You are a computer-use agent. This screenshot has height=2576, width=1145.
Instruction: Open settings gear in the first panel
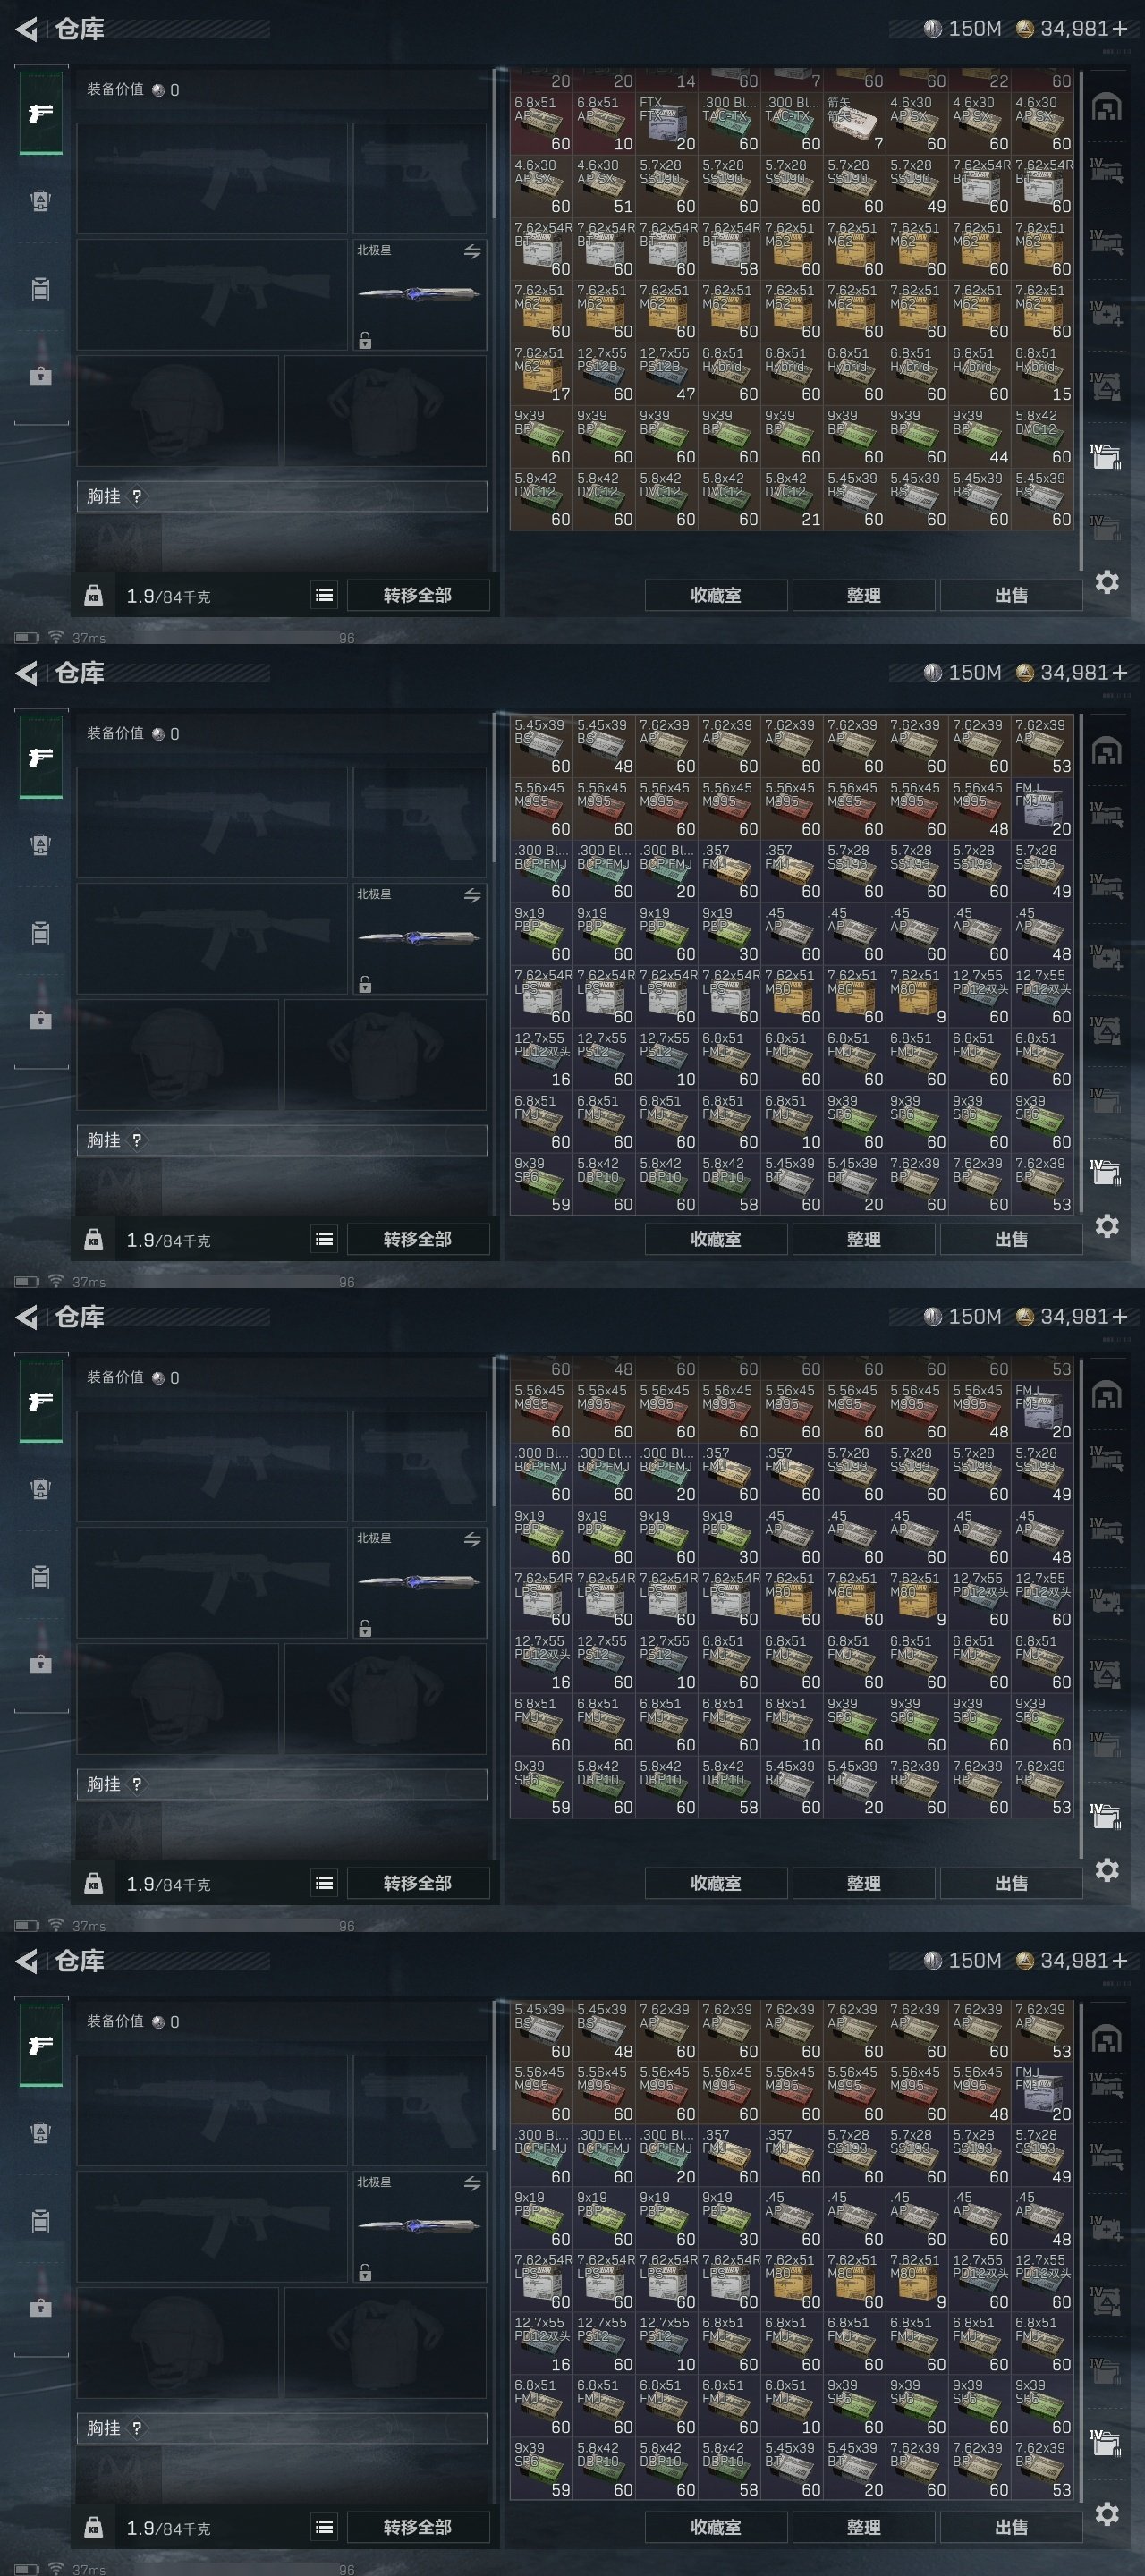pyautogui.click(x=1106, y=582)
